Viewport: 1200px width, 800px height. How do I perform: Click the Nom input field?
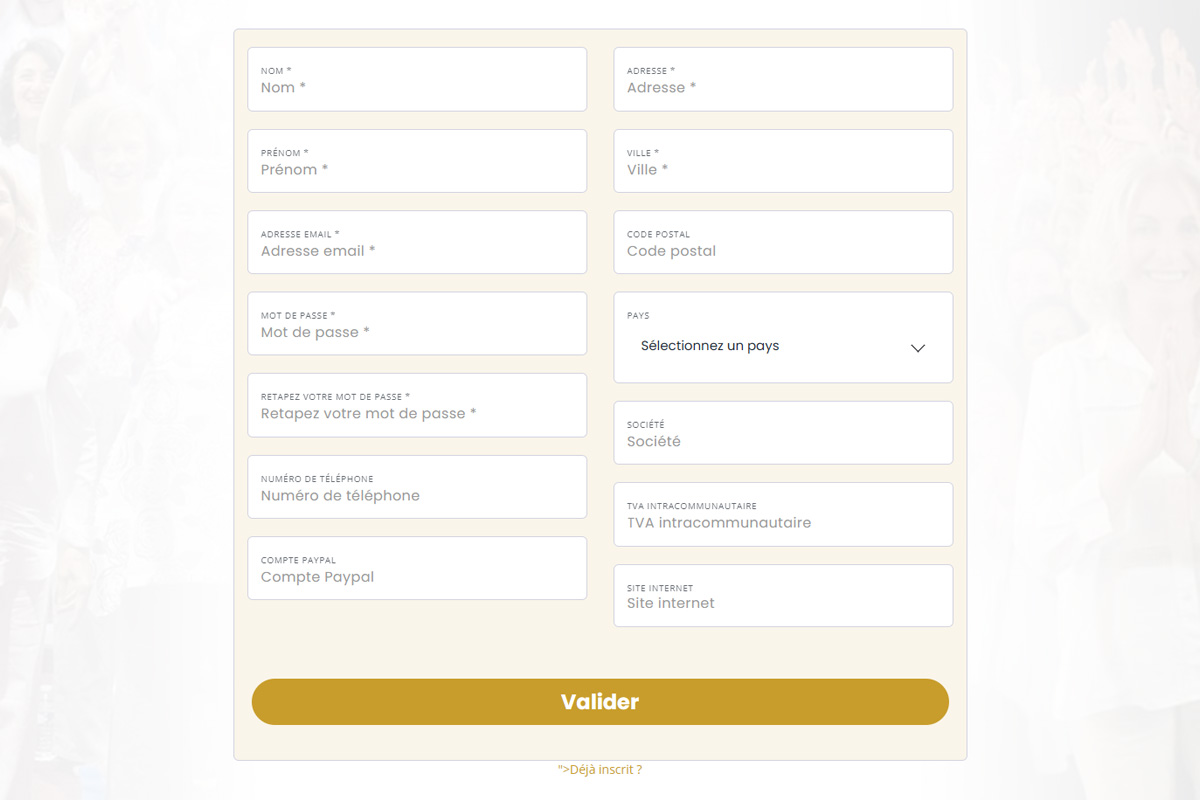416,87
